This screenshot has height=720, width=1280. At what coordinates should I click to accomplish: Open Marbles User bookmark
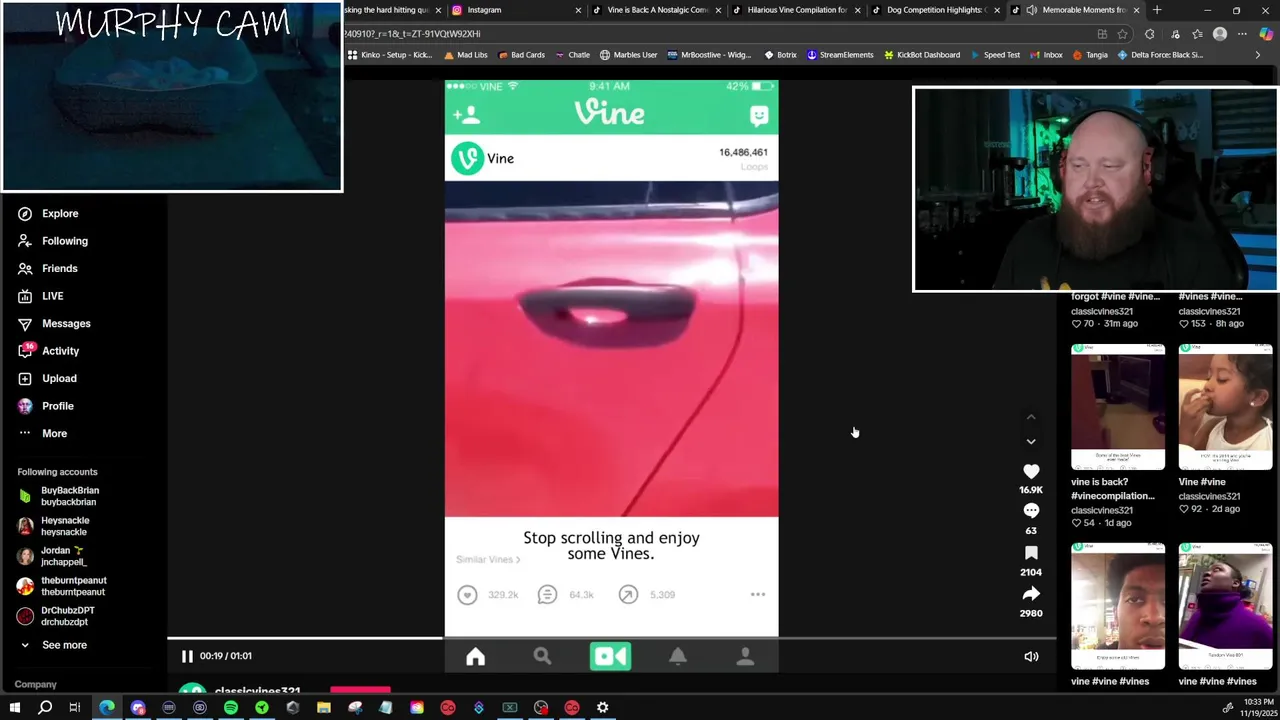click(x=628, y=55)
